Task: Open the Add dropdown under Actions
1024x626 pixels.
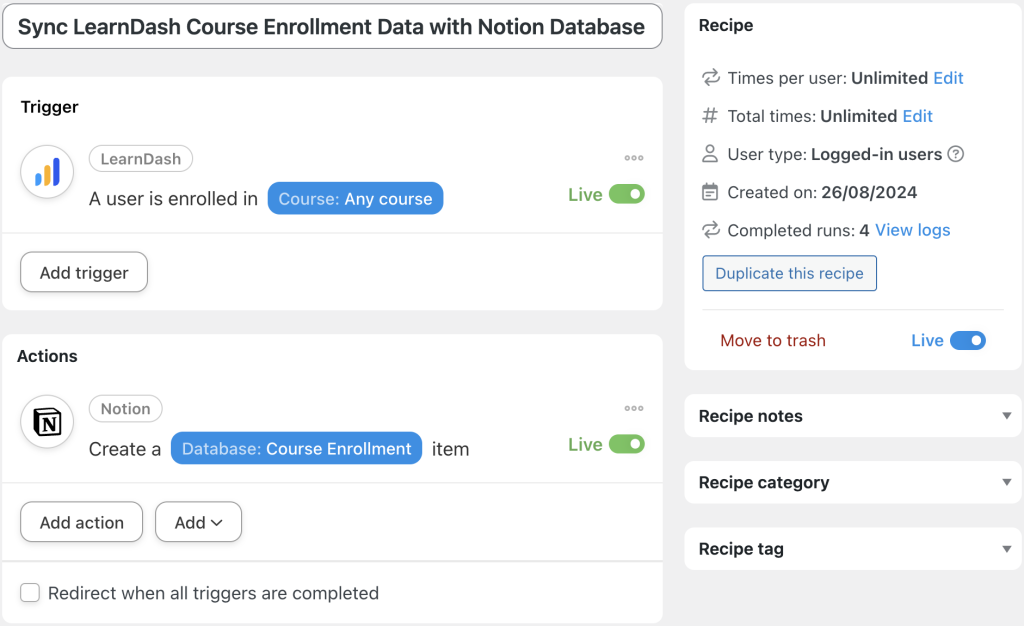Action: click(198, 521)
